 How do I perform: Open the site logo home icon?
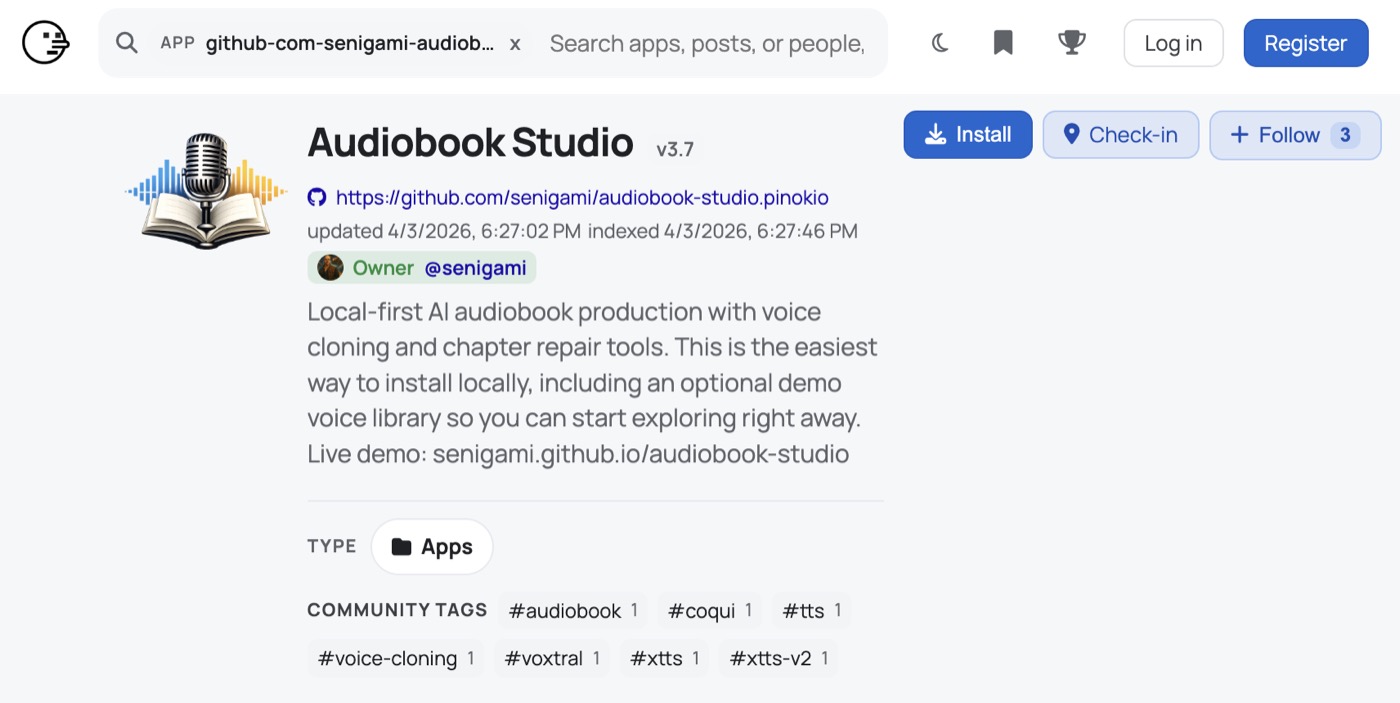click(46, 43)
